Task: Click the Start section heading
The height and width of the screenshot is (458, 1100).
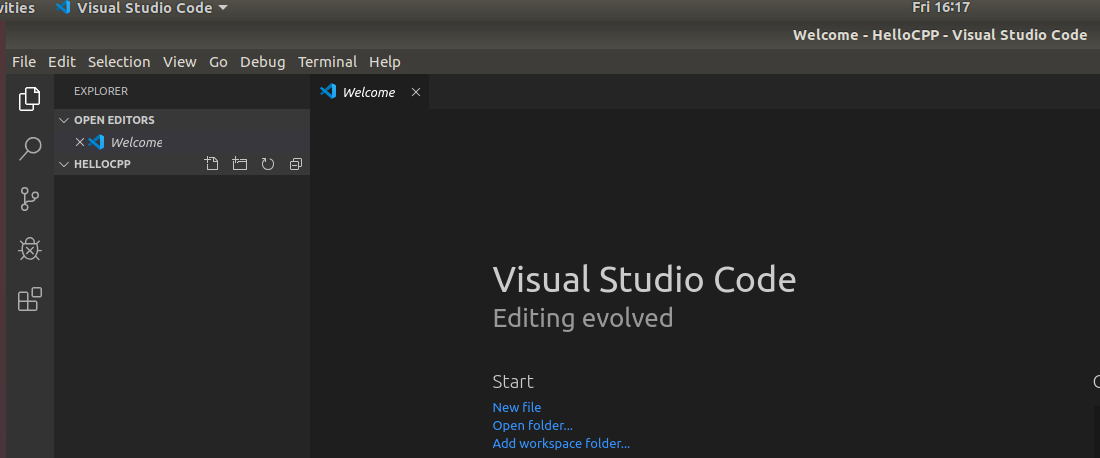Action: [x=513, y=382]
